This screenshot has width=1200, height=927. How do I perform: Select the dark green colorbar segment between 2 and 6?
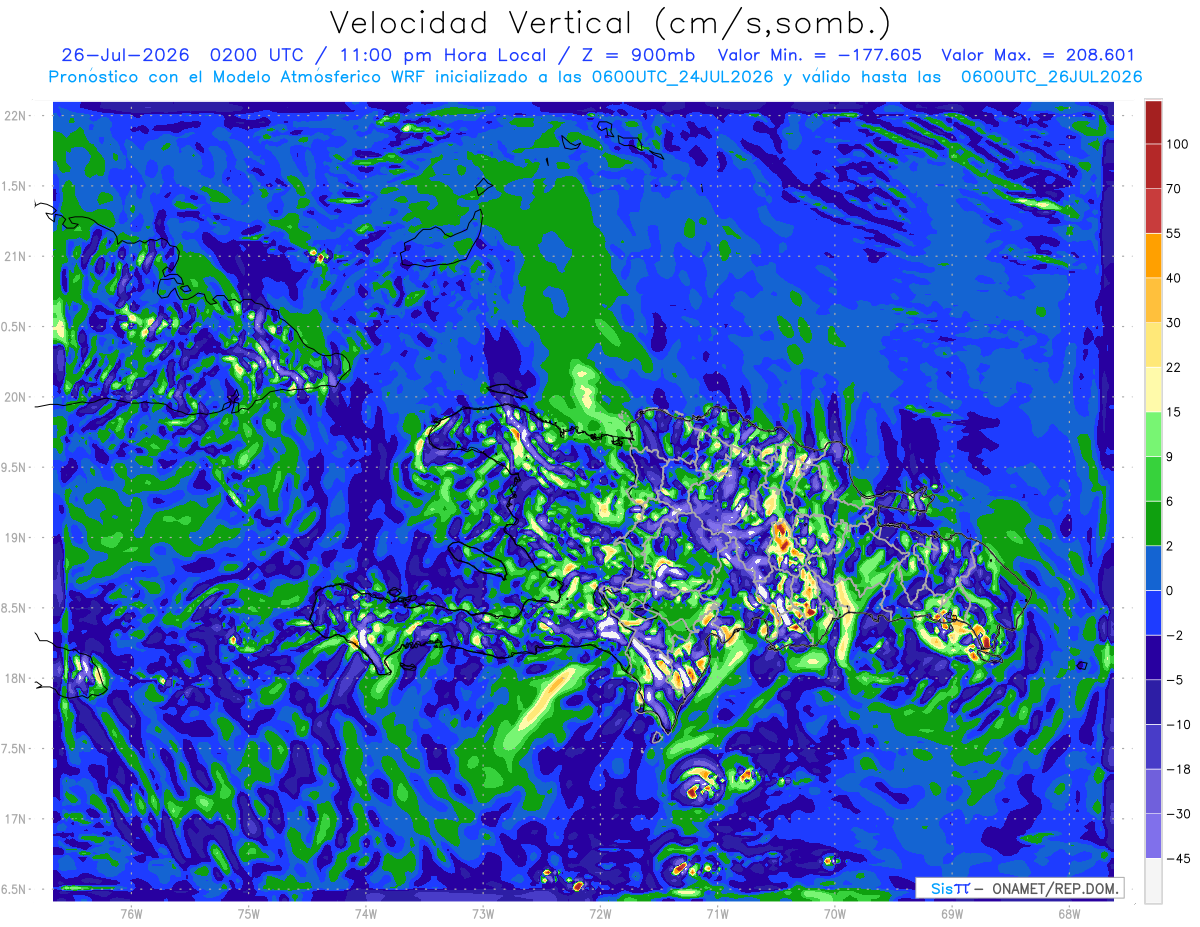pyautogui.click(x=1153, y=523)
